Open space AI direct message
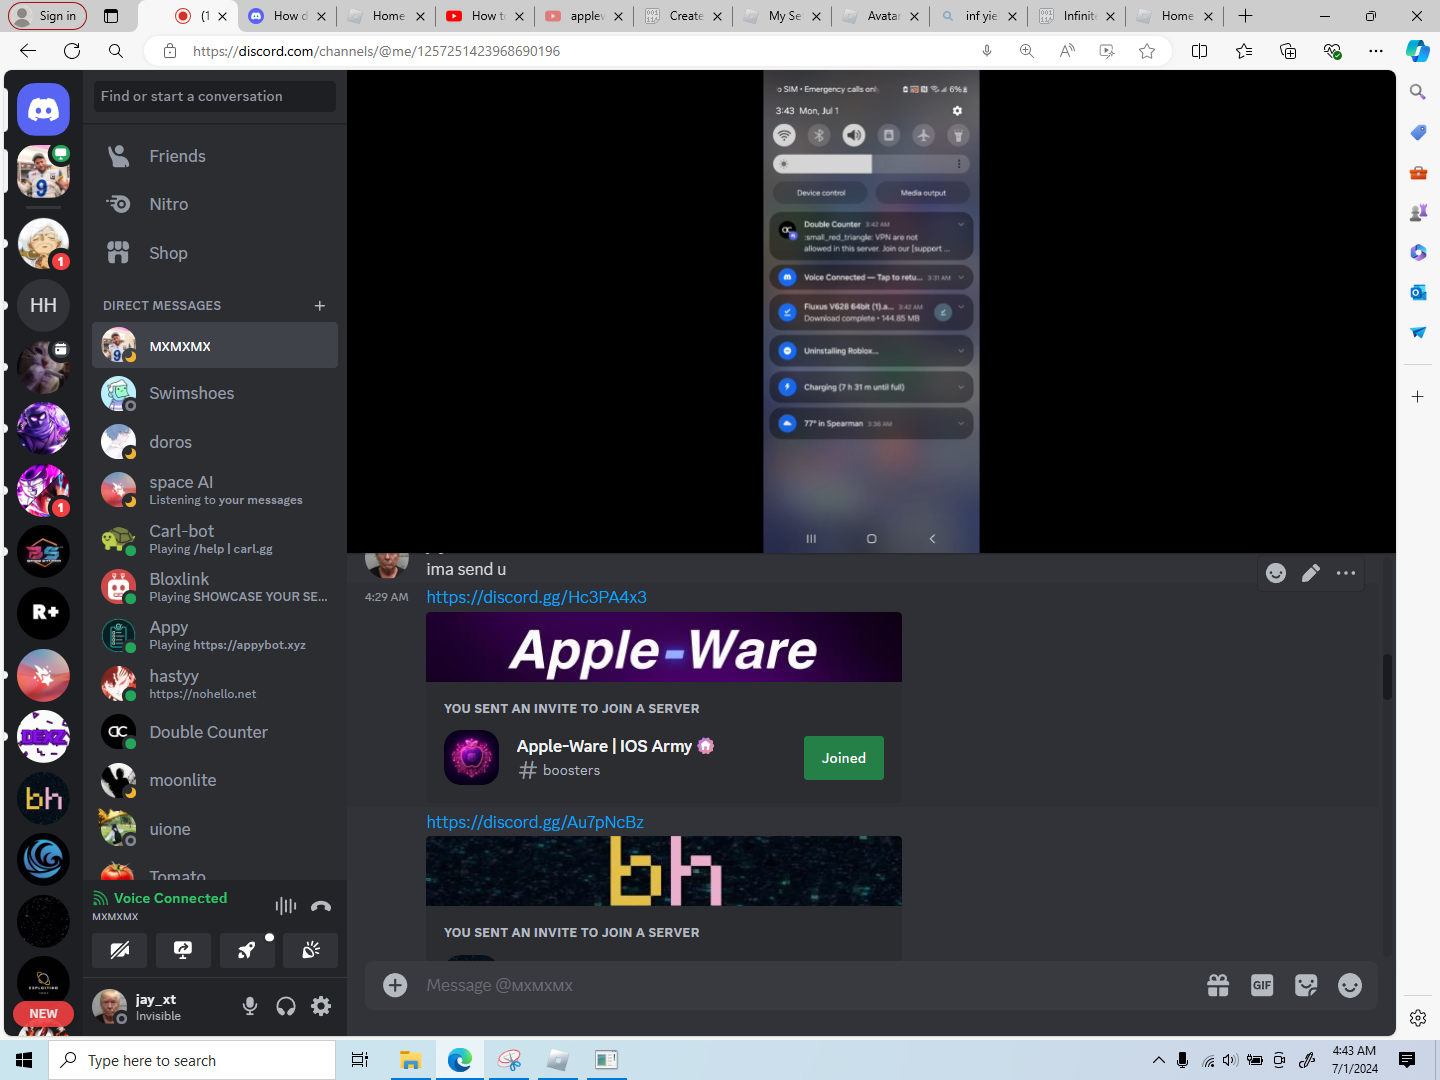 click(x=215, y=490)
